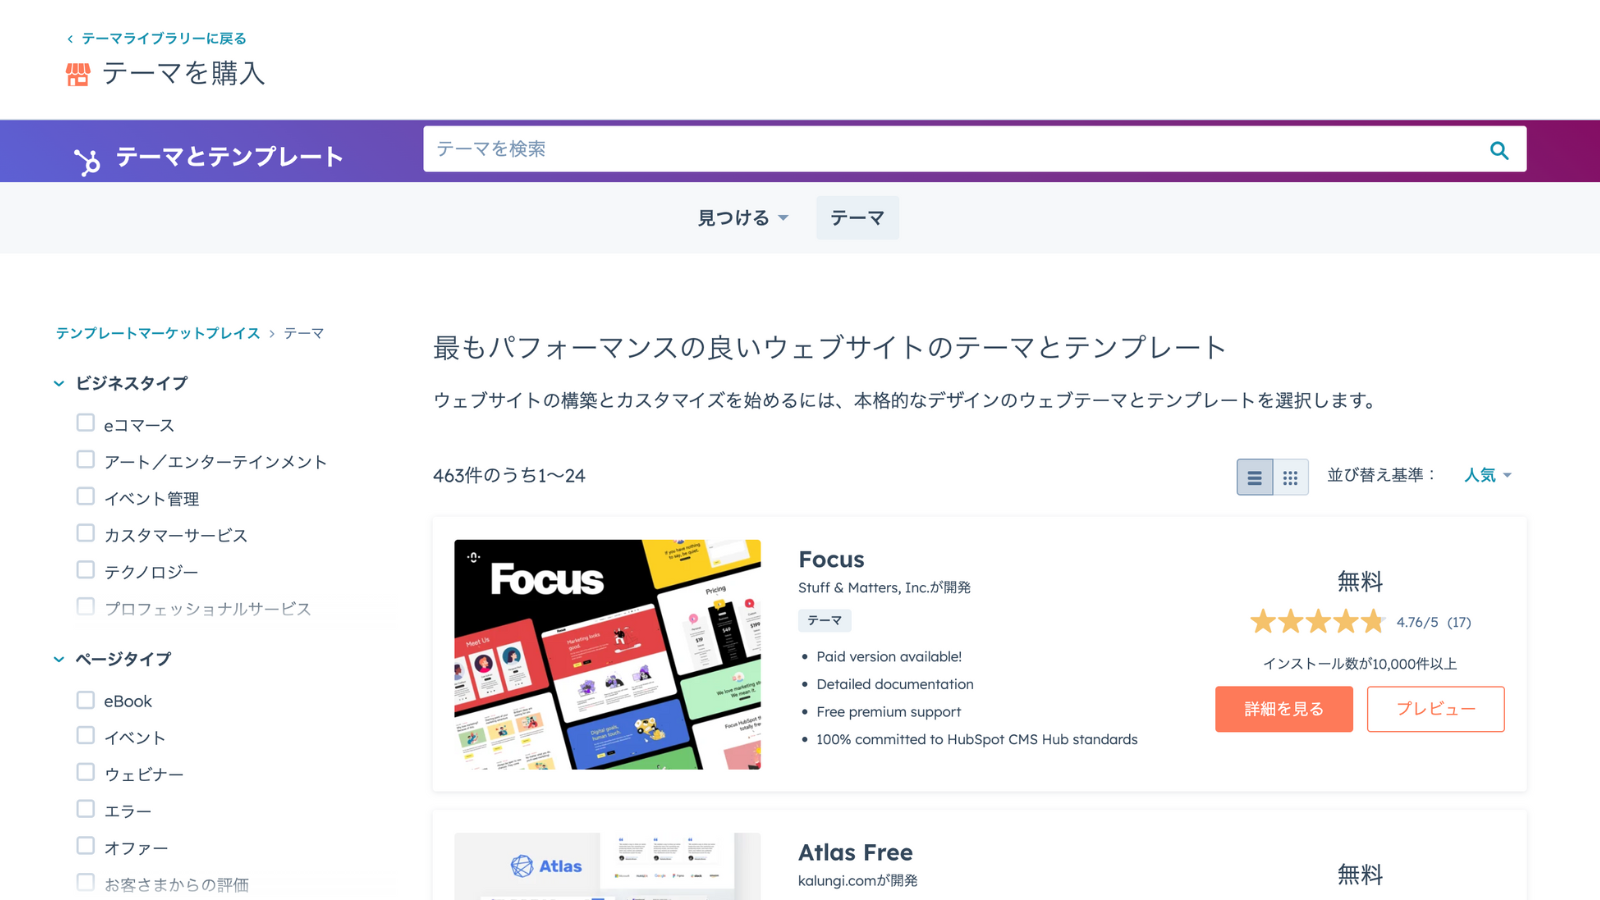This screenshot has width=1600, height=900.
Task: Open the Atlas theme thumbnail
Action: 608,866
